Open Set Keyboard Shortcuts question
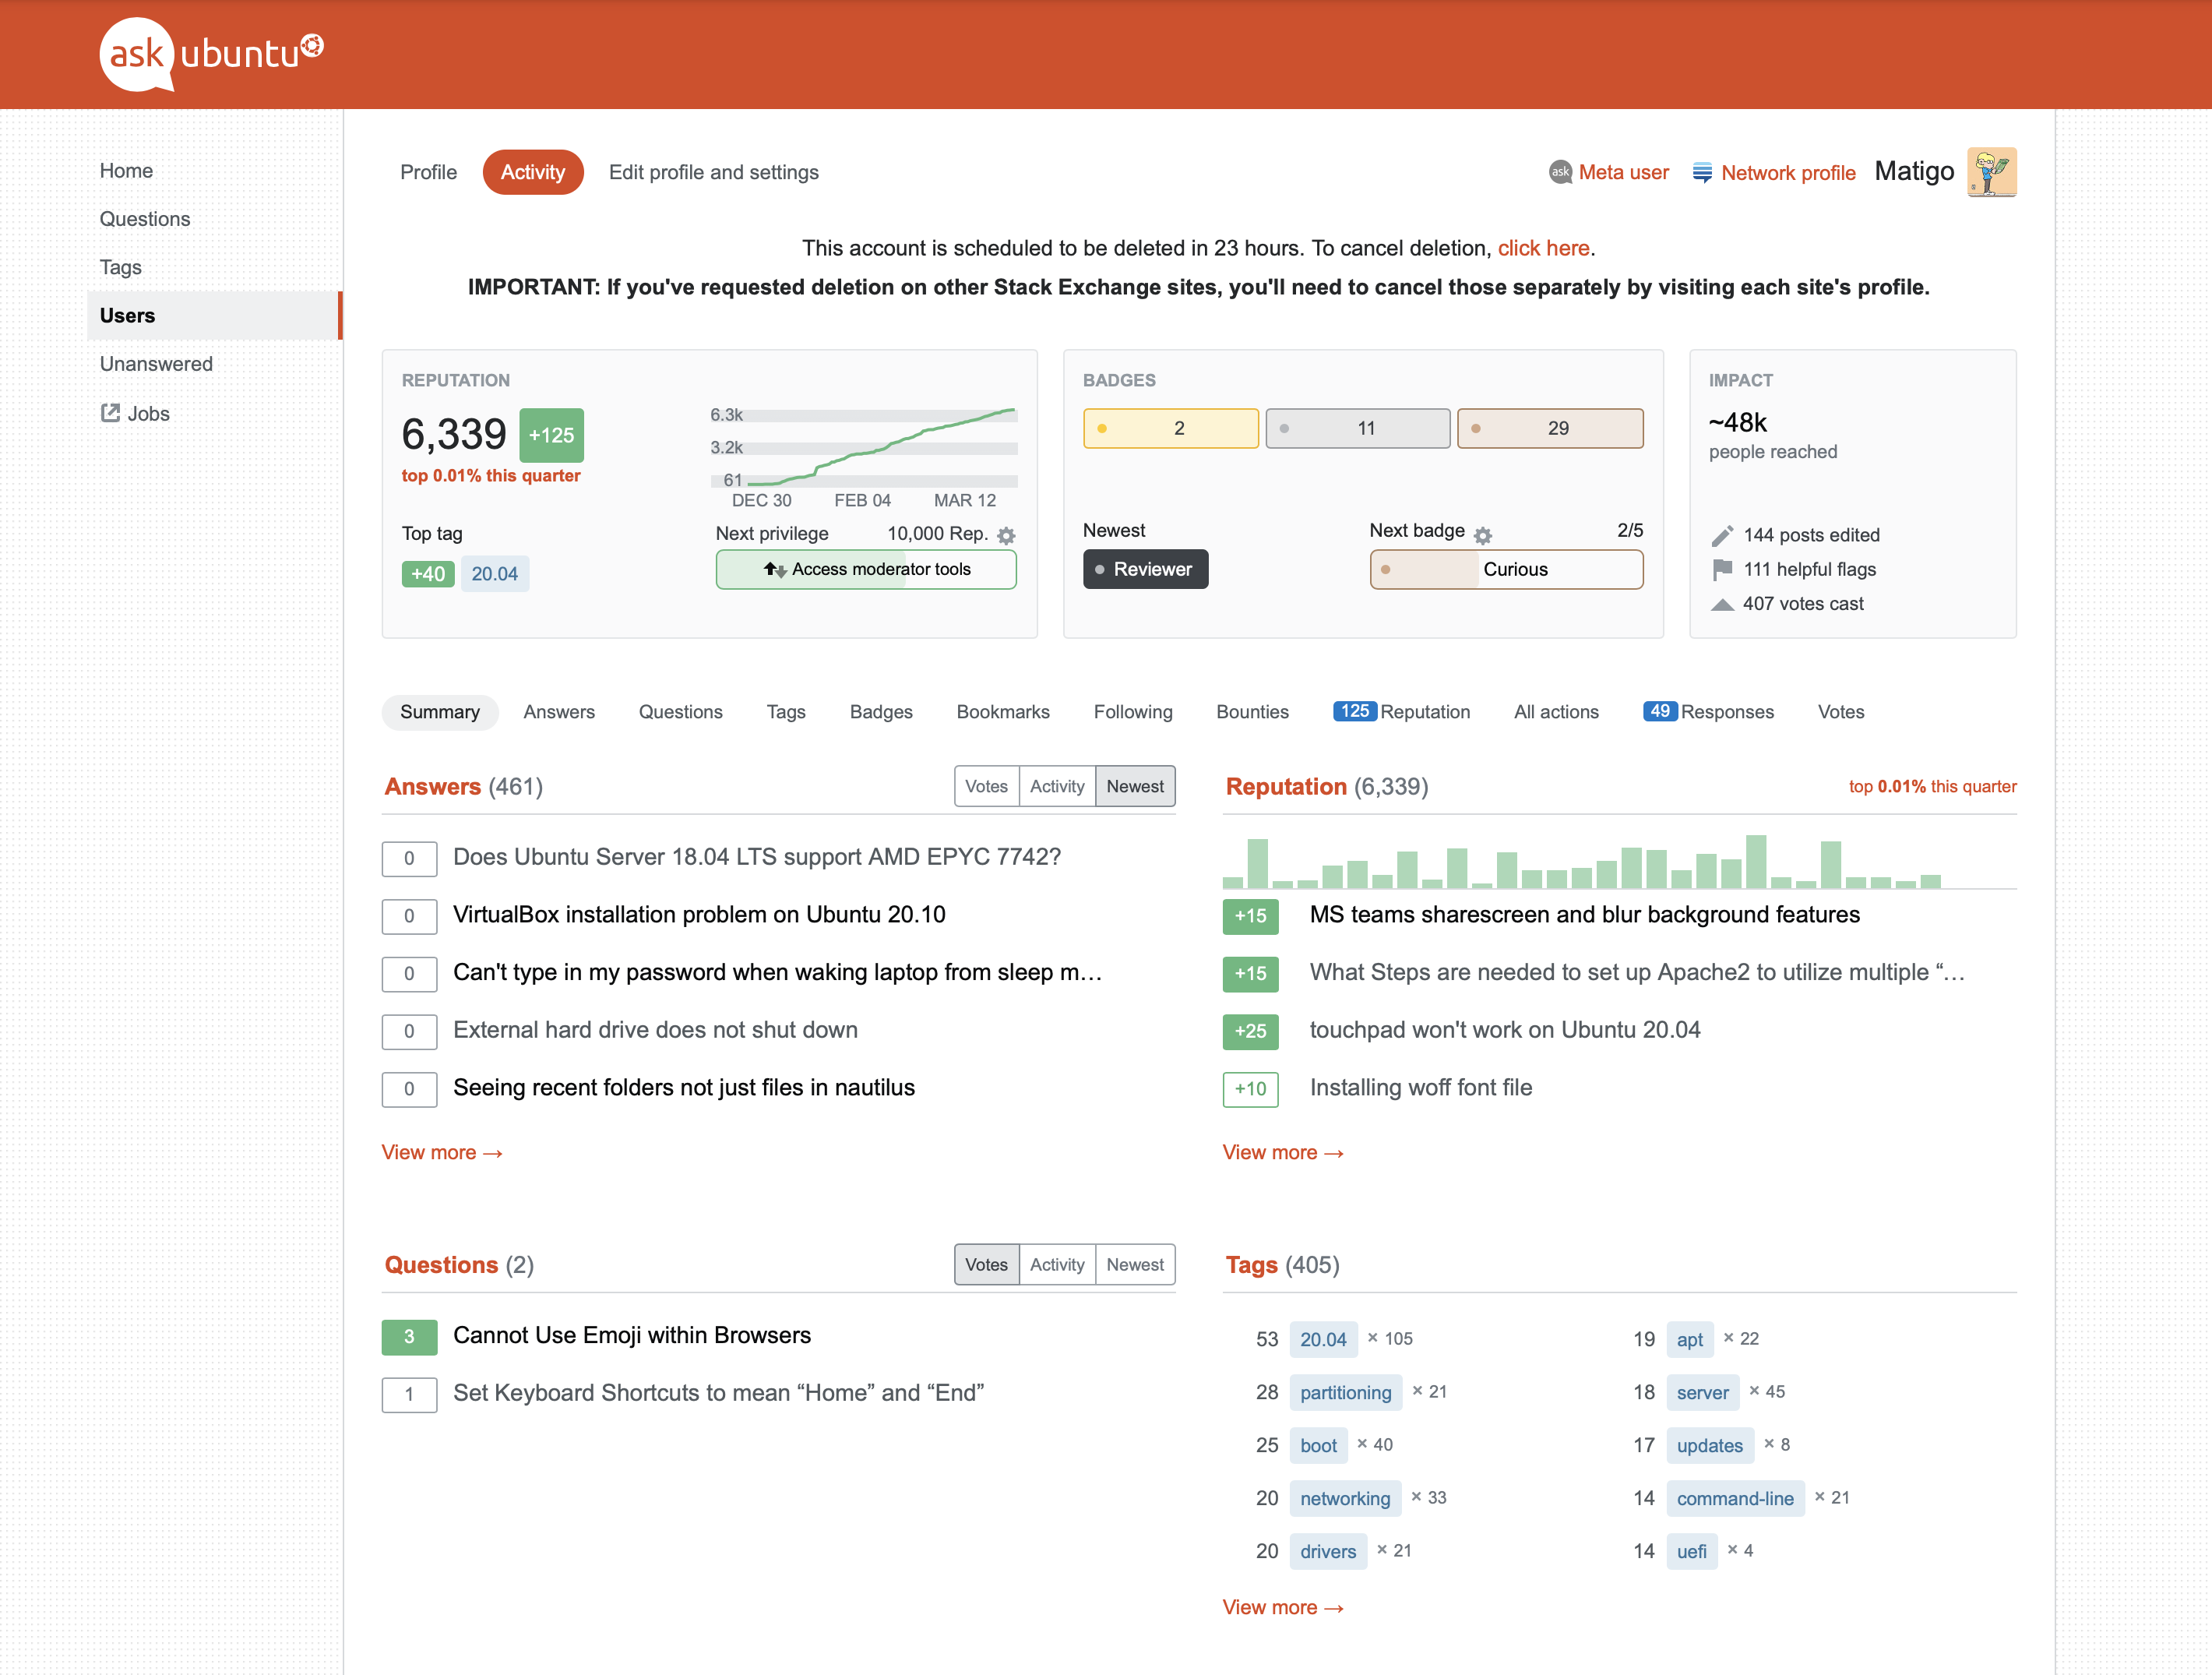Screen dimensions: 2212x1675 [718, 1394]
